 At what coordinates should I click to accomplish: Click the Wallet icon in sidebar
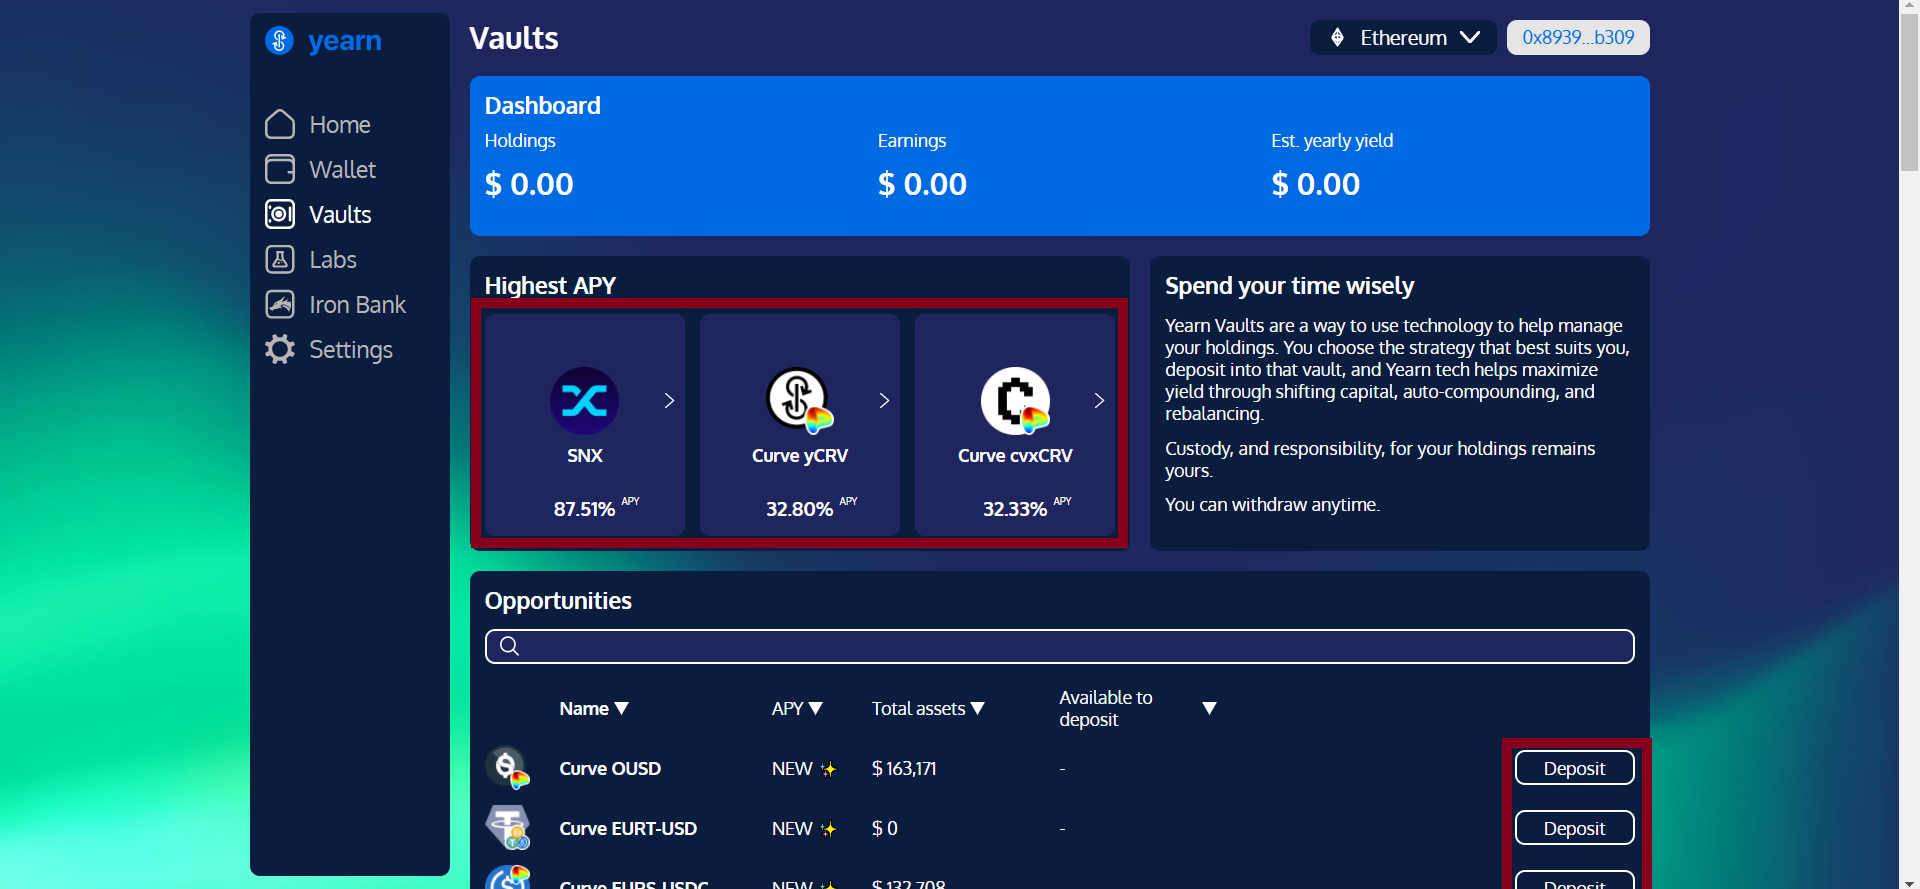click(x=280, y=169)
